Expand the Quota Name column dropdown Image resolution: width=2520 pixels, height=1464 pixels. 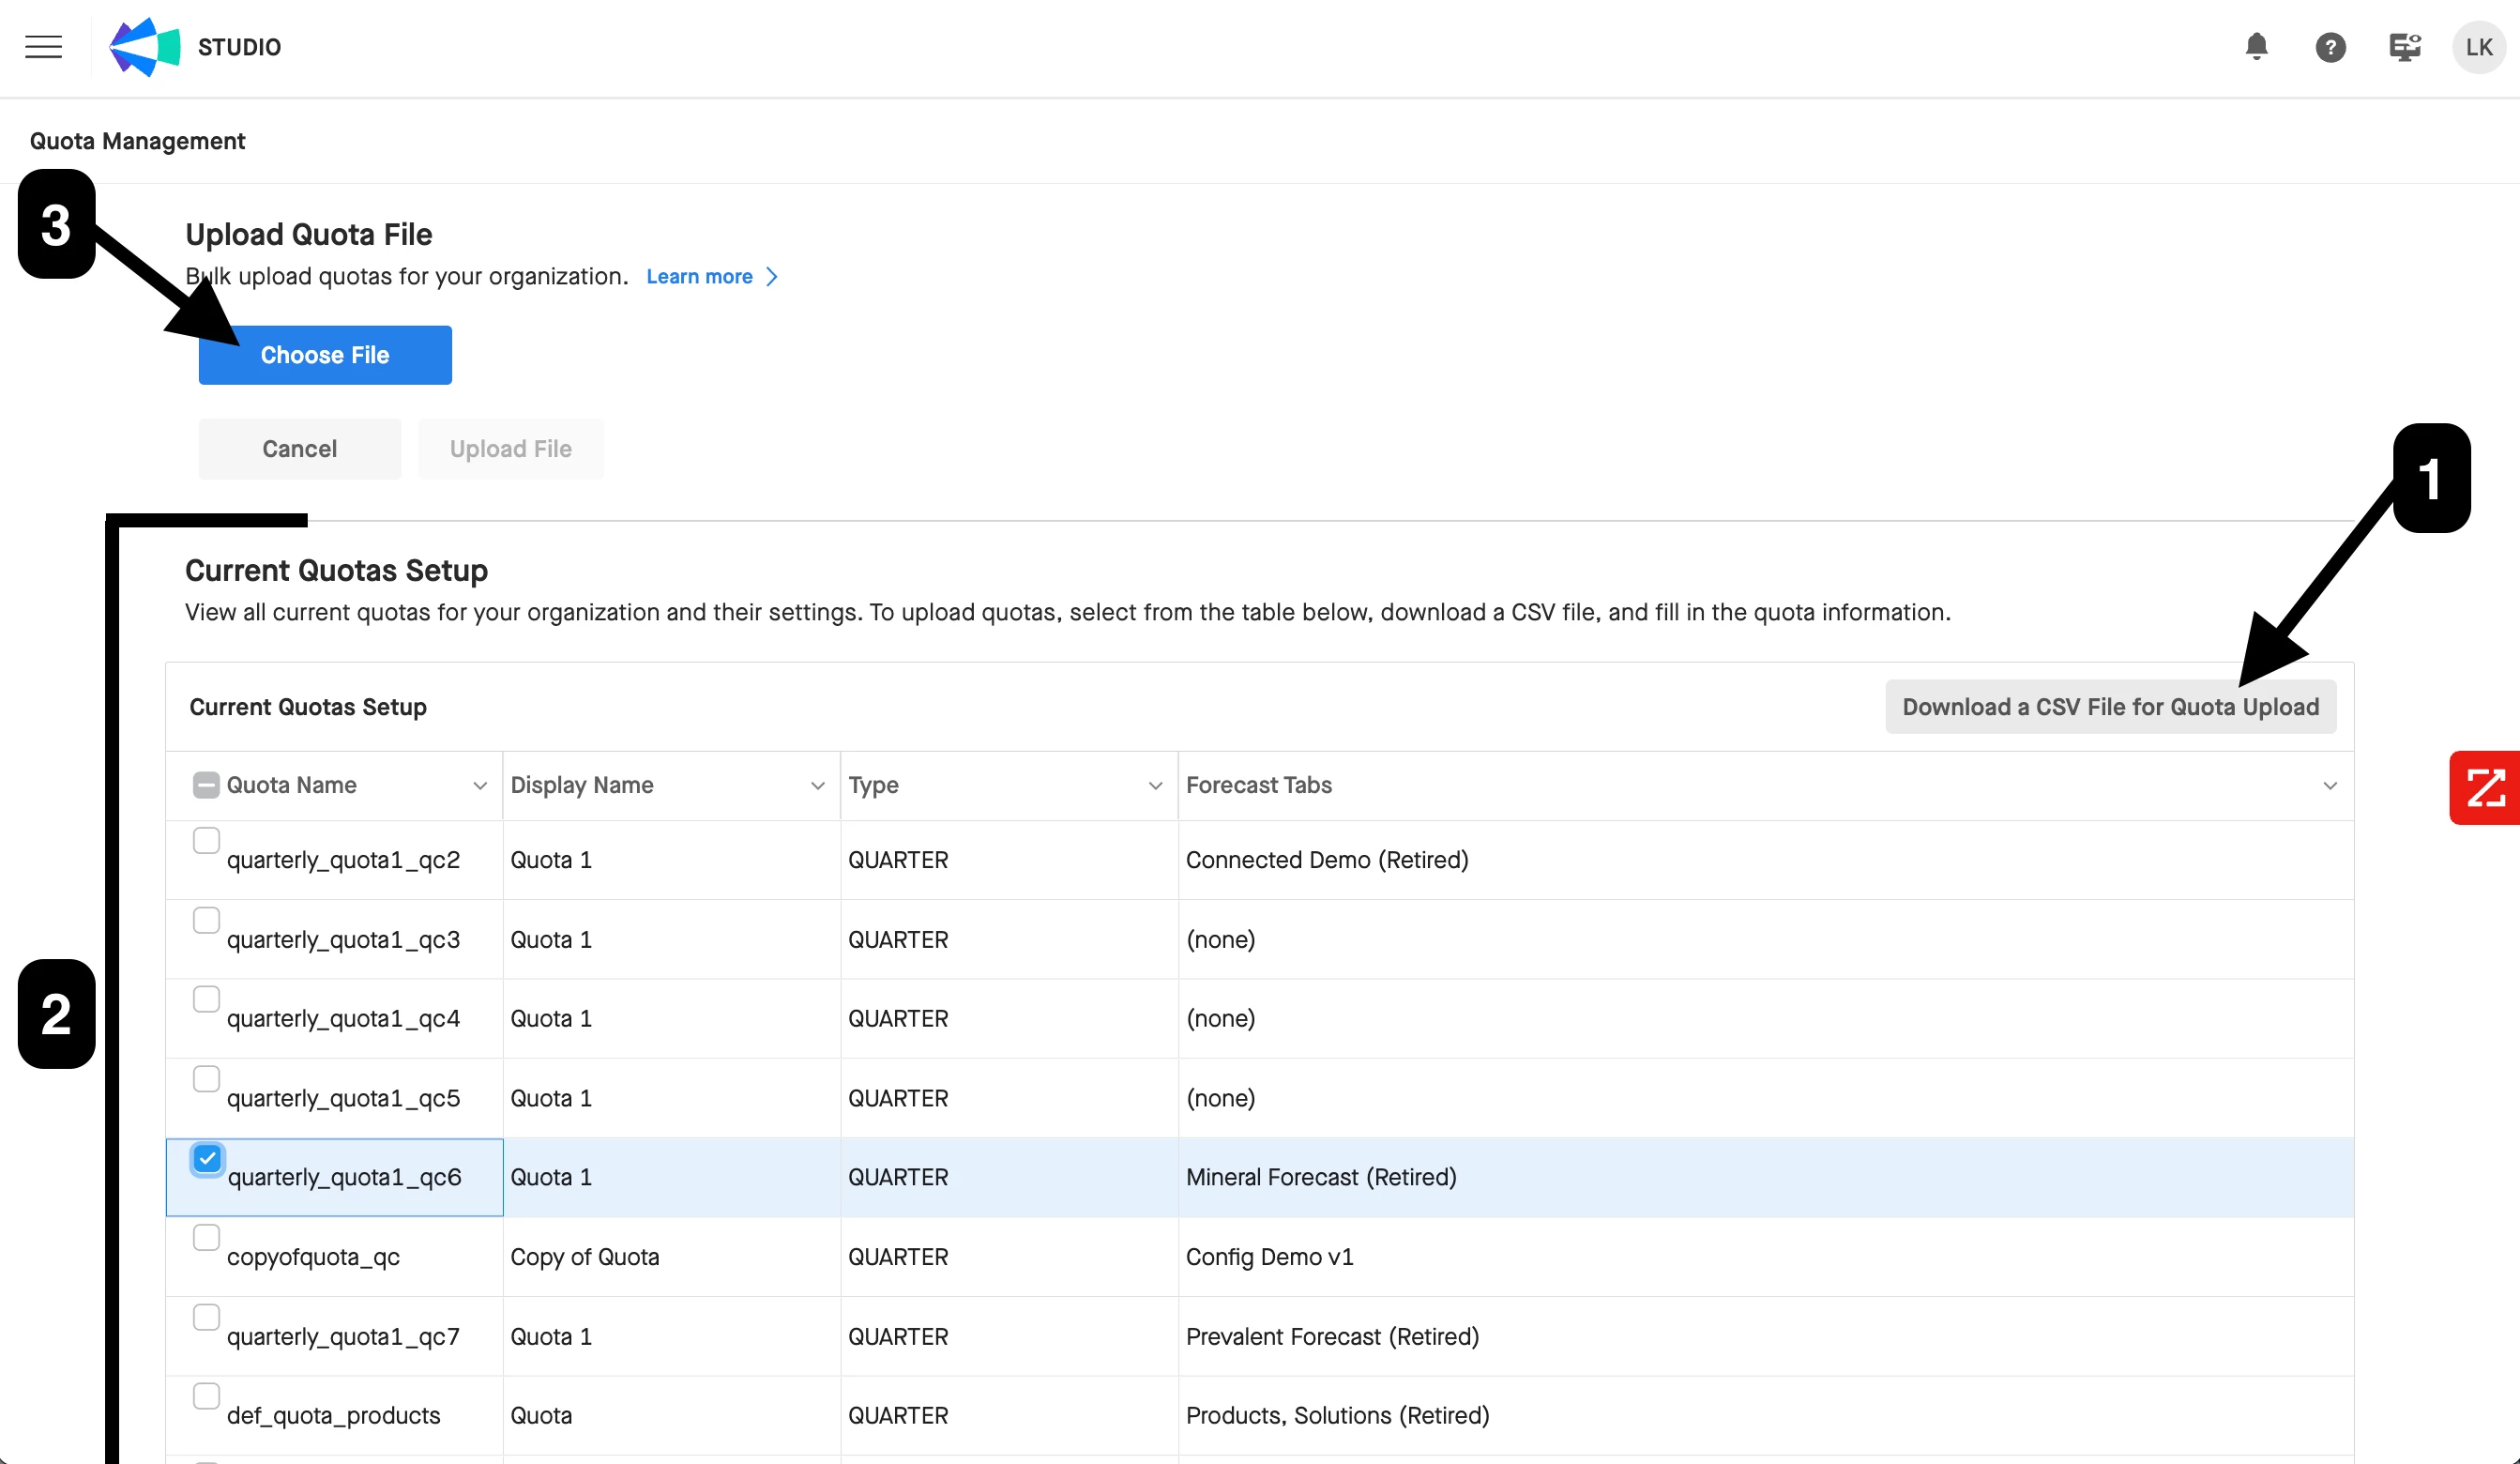[x=480, y=786]
